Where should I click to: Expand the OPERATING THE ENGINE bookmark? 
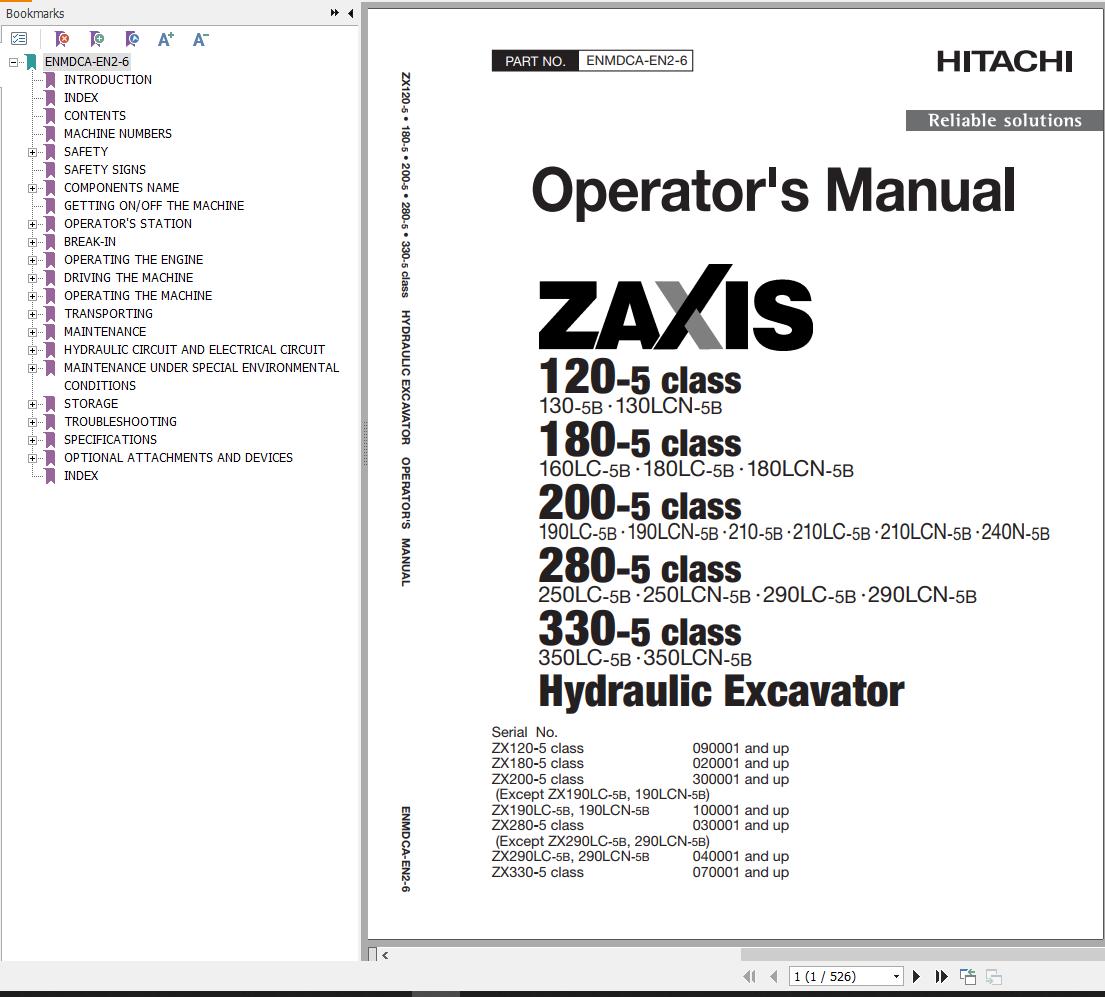point(32,260)
